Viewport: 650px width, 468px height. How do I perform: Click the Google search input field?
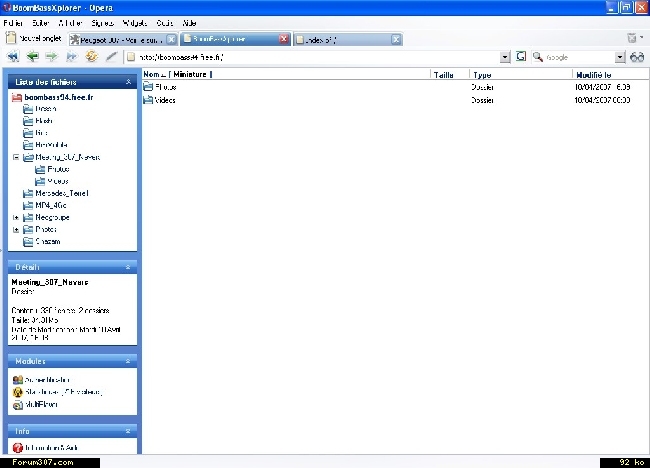579,57
